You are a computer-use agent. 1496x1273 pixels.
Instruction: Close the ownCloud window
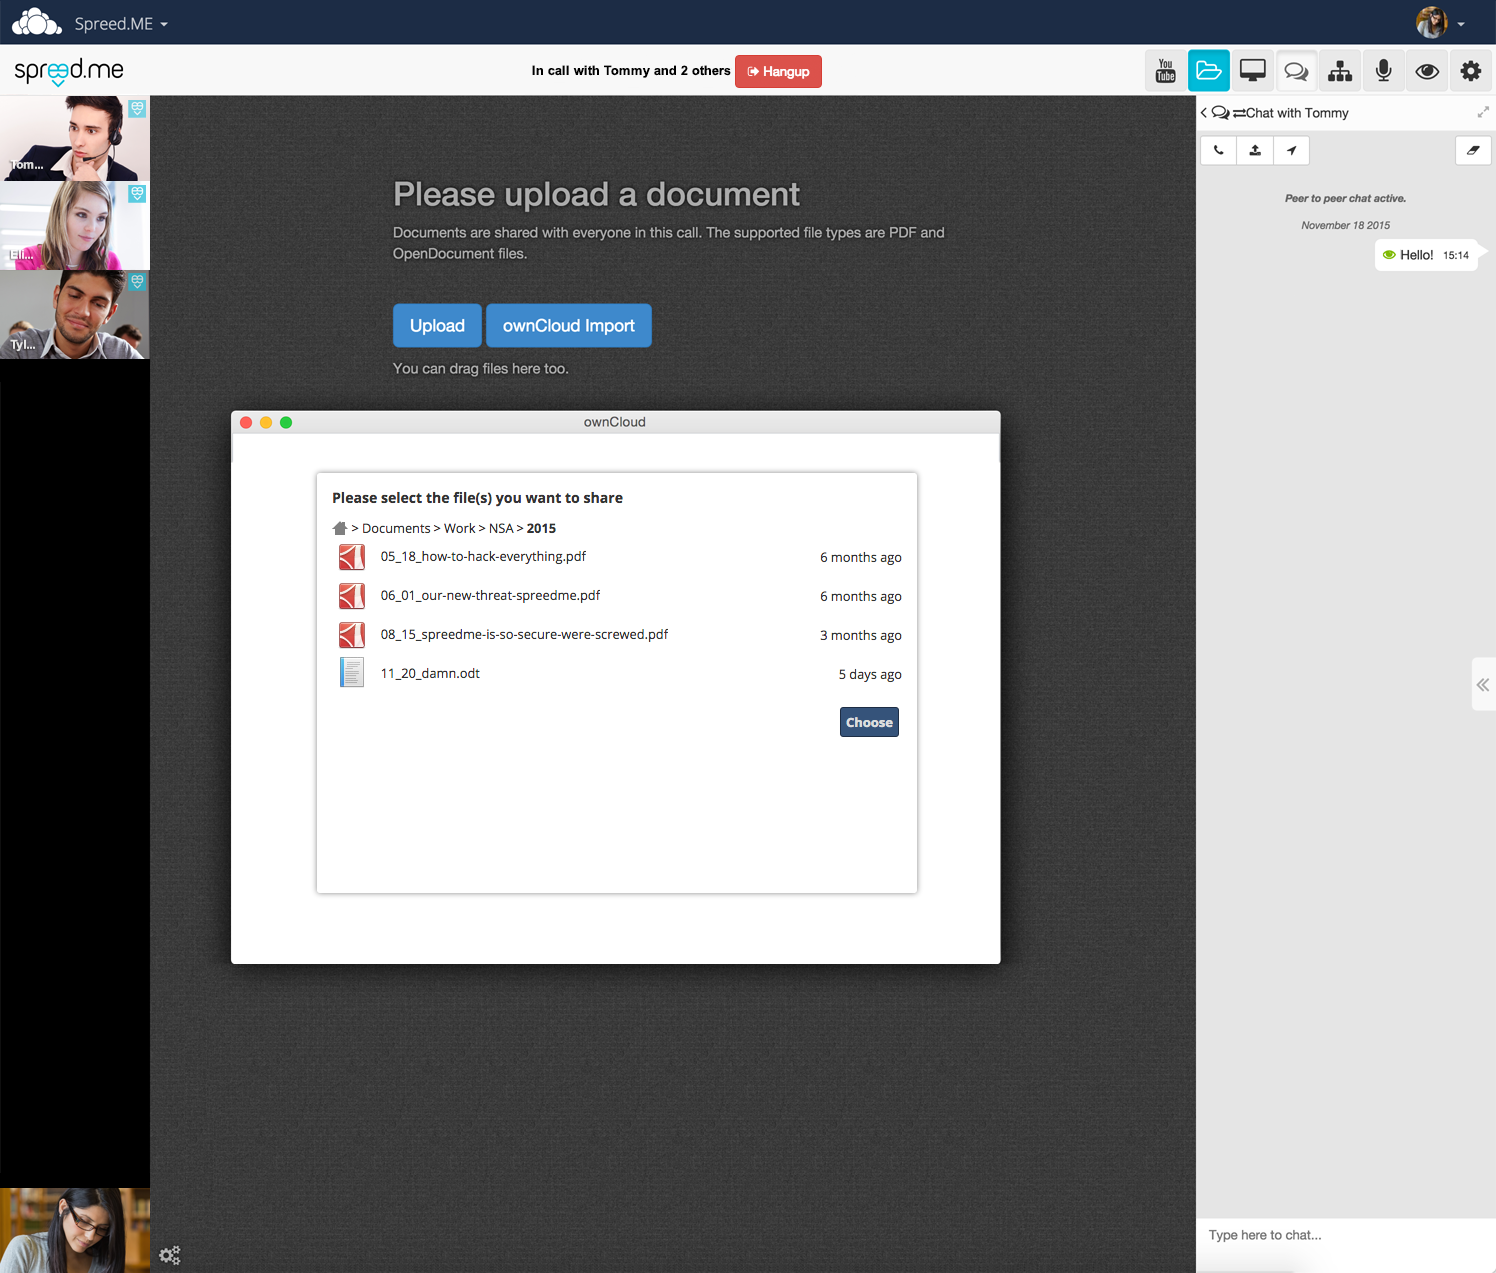(246, 422)
